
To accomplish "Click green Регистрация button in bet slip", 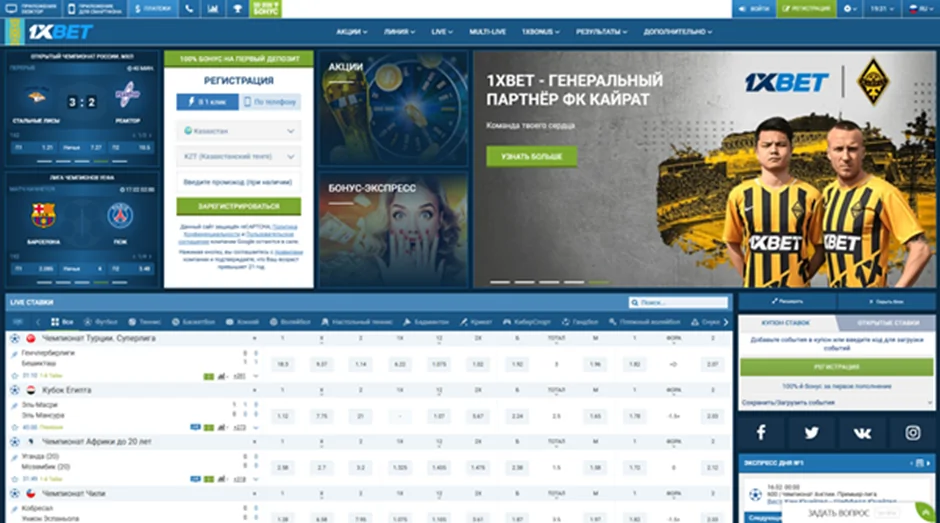I will point(837,366).
